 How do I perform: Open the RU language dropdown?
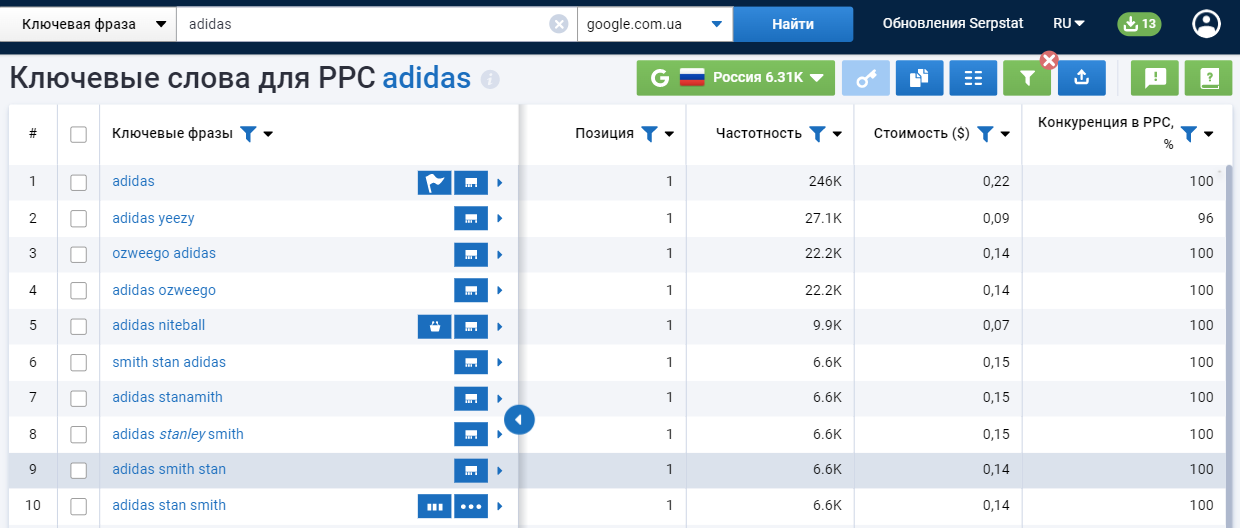click(x=1069, y=24)
